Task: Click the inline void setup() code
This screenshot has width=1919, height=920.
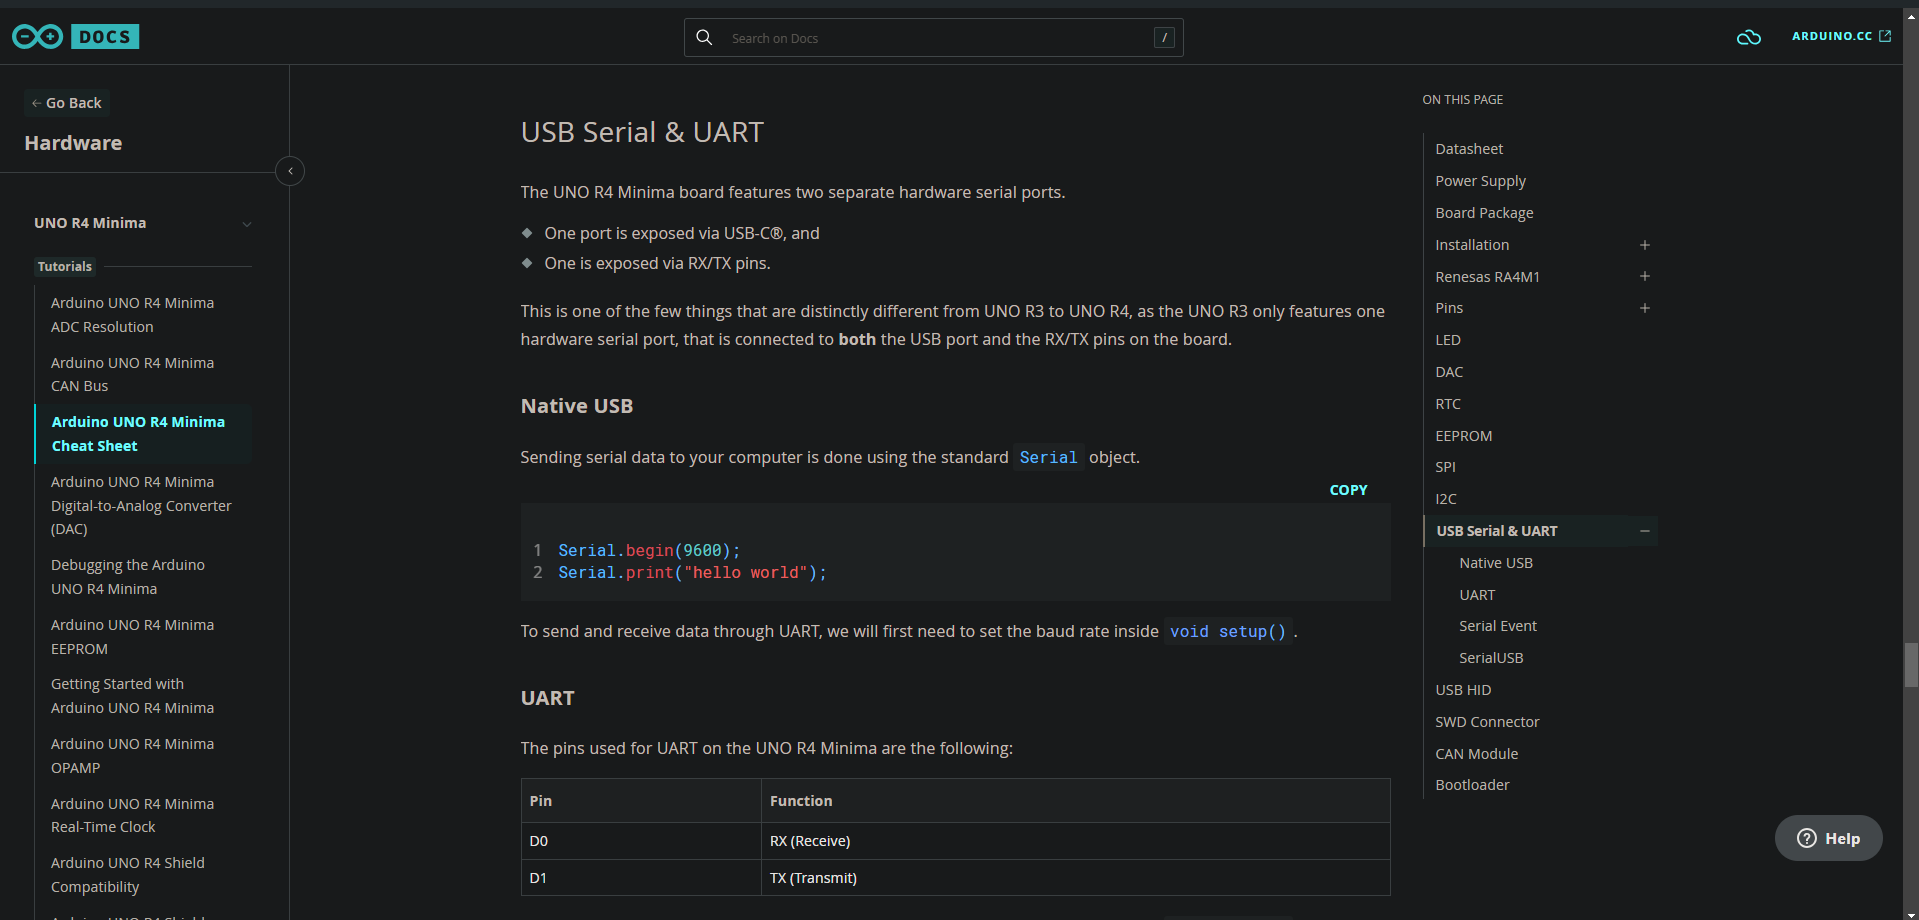Action: pyautogui.click(x=1228, y=632)
